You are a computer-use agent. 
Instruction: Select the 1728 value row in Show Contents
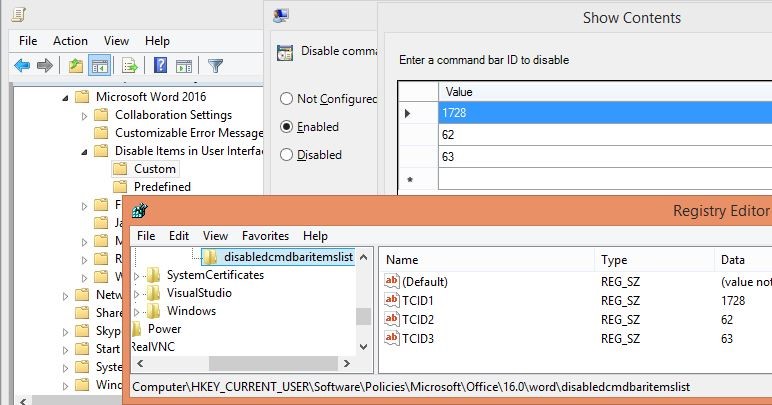pyautogui.click(x=605, y=113)
